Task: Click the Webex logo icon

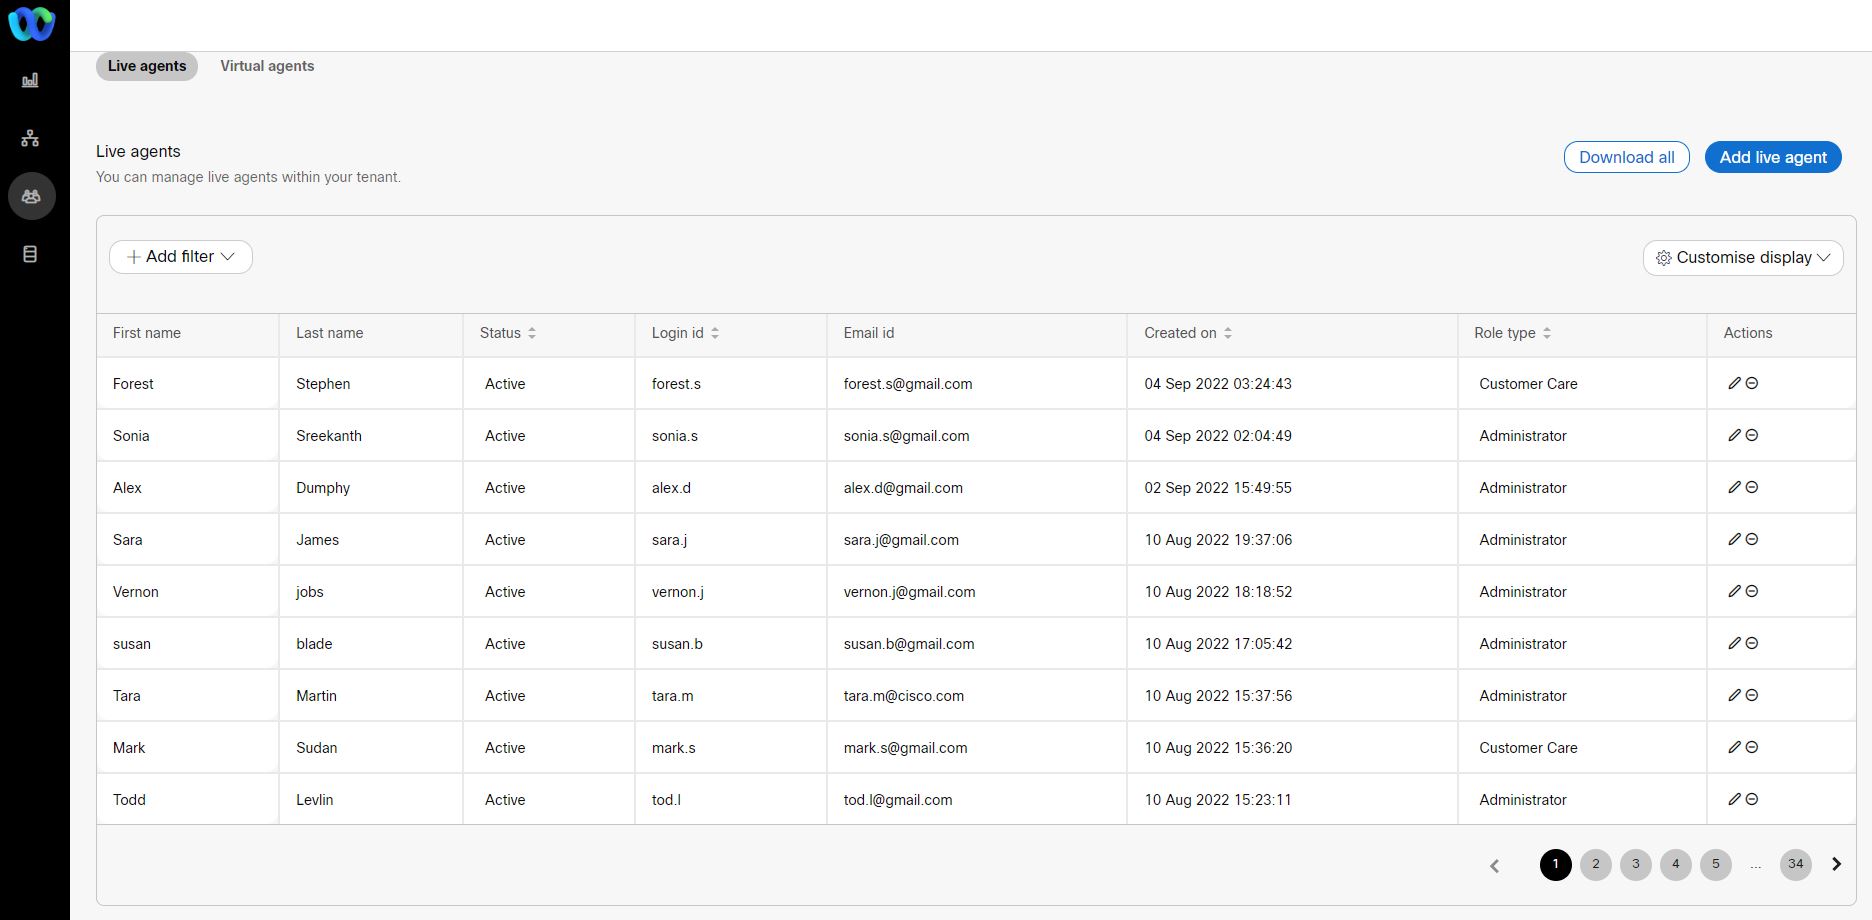Action: [x=31, y=24]
